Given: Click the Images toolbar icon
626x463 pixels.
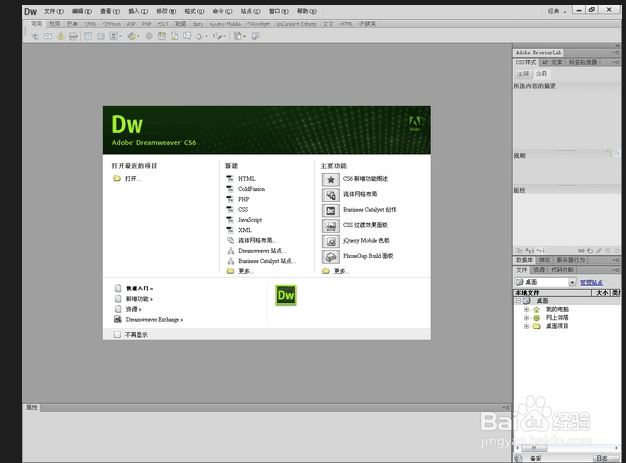Looking at the screenshot, I should coord(115,36).
